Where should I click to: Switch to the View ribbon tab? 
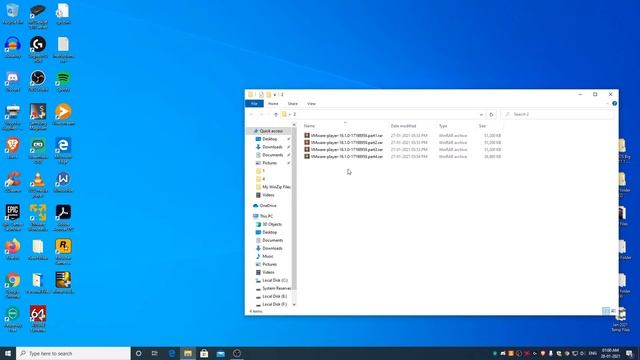point(311,104)
